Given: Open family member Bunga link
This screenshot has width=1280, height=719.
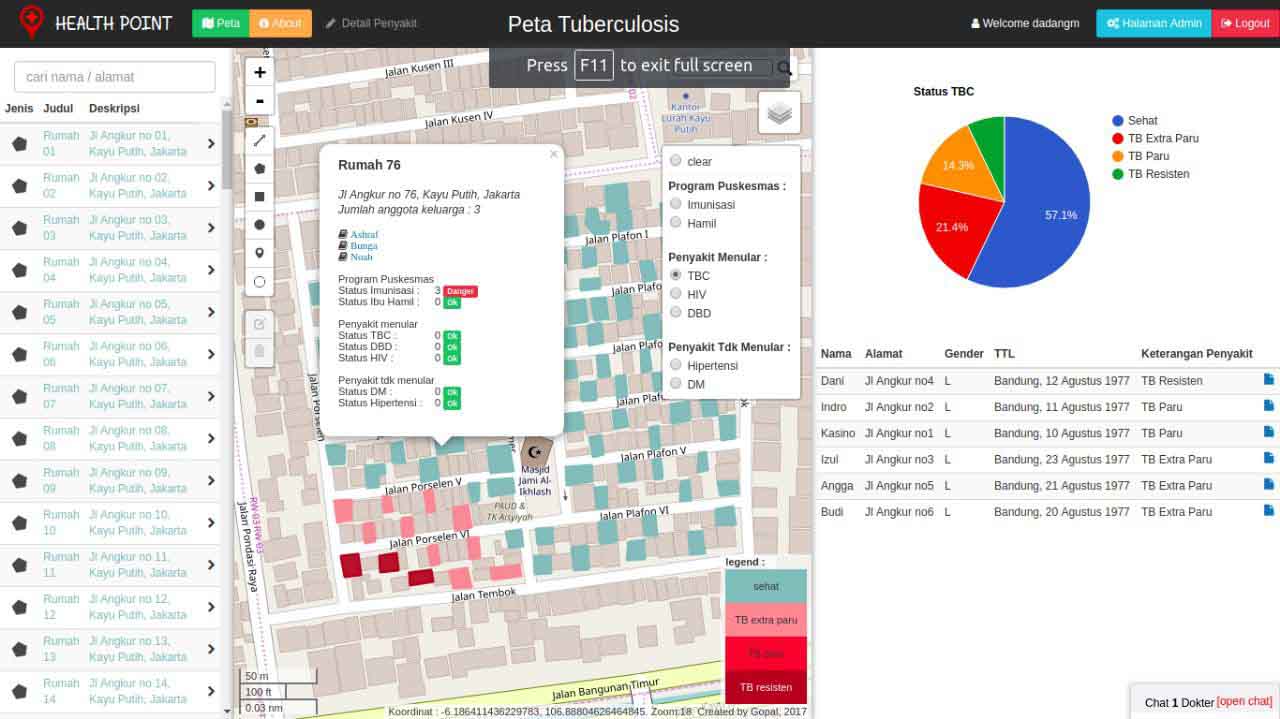Looking at the screenshot, I should tap(363, 245).
